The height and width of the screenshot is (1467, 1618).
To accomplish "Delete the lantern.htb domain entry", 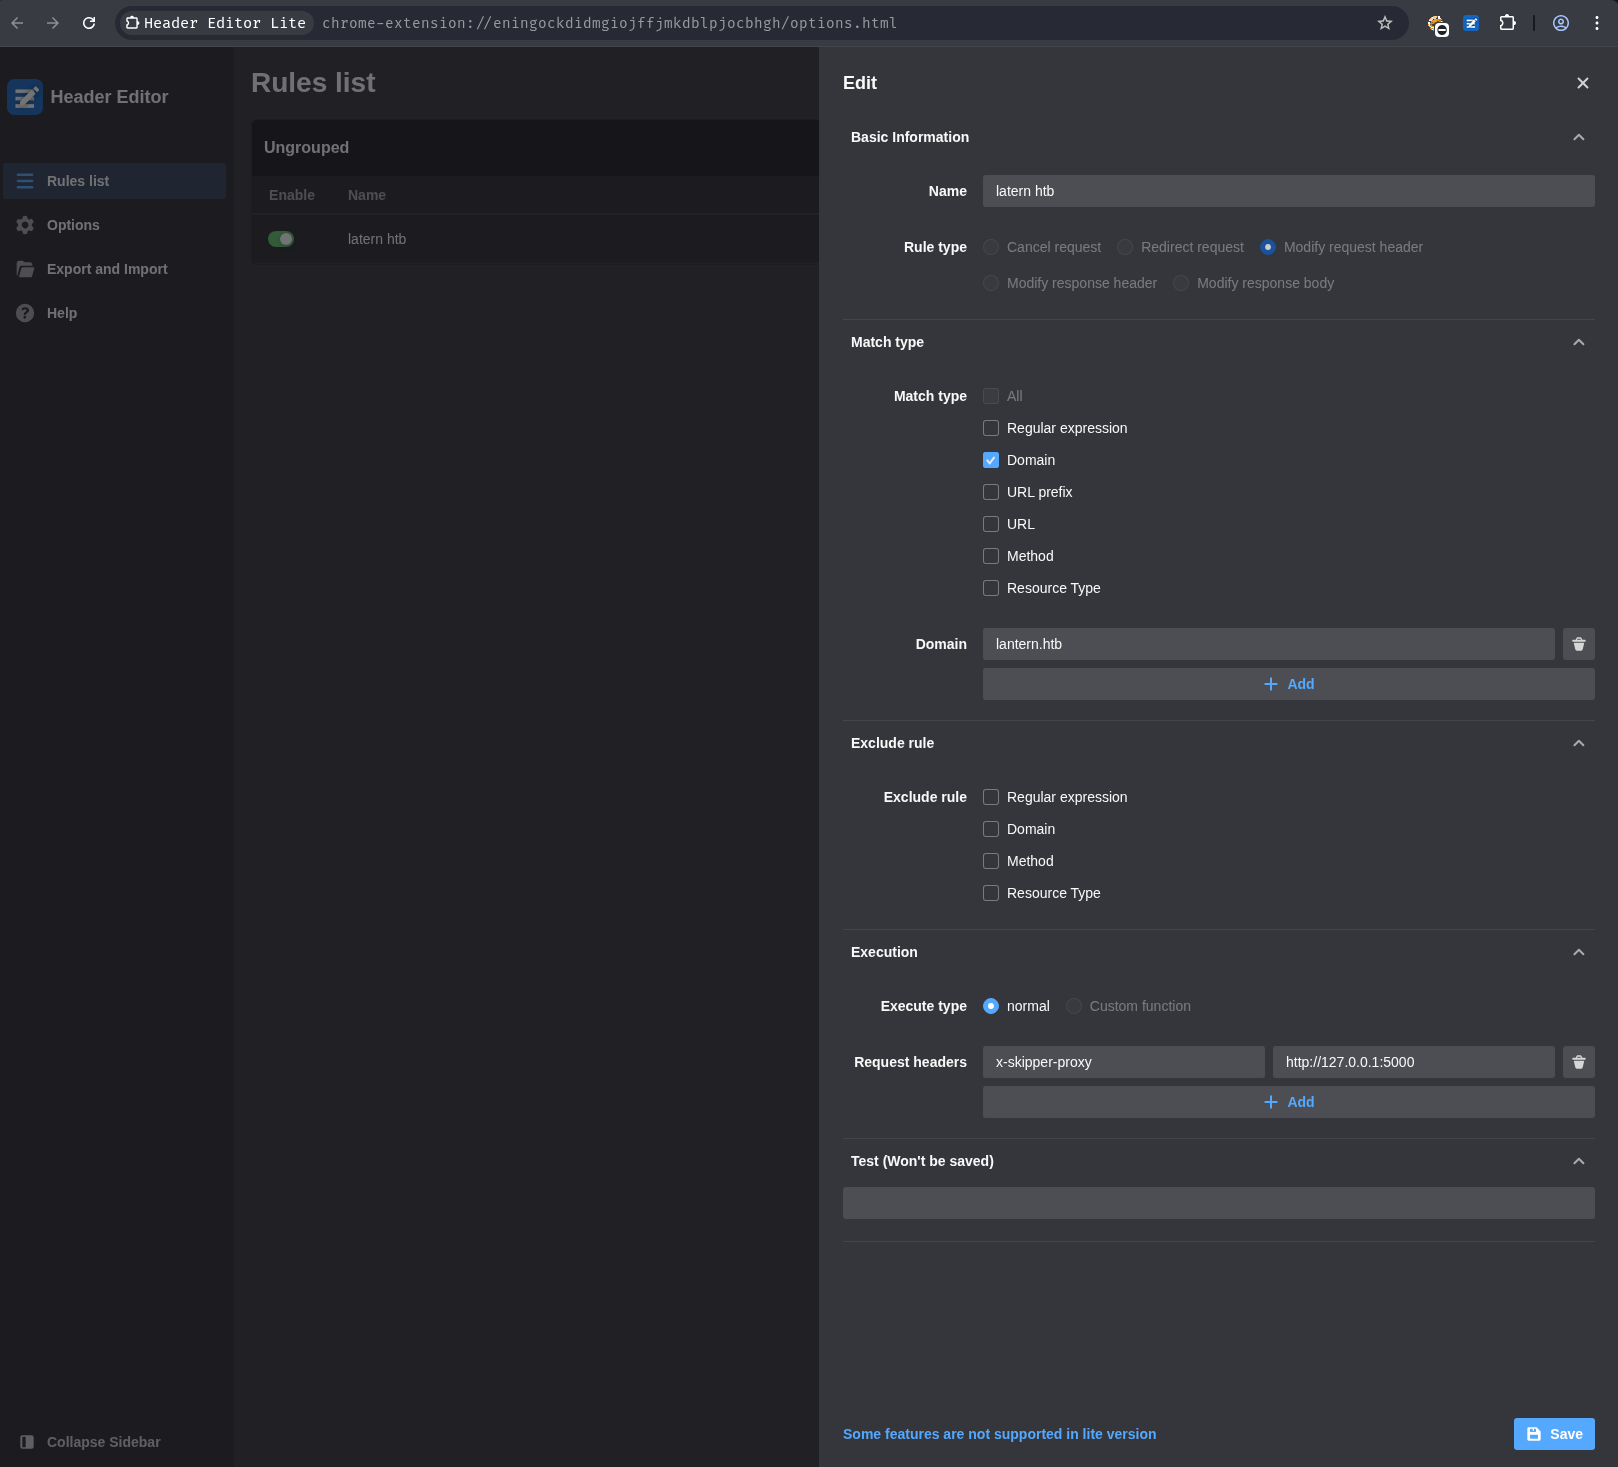I will pyautogui.click(x=1578, y=644).
